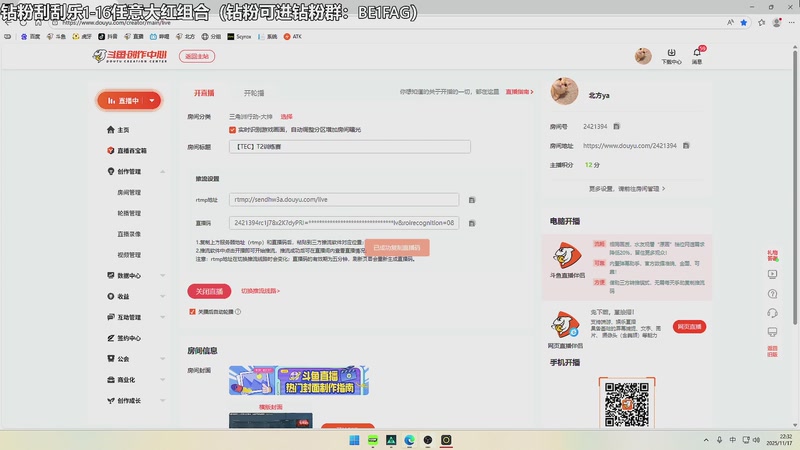The width and height of the screenshot is (800, 450).
Task: Click the 切换推流线路 link
Action: pyautogui.click(x=260, y=291)
